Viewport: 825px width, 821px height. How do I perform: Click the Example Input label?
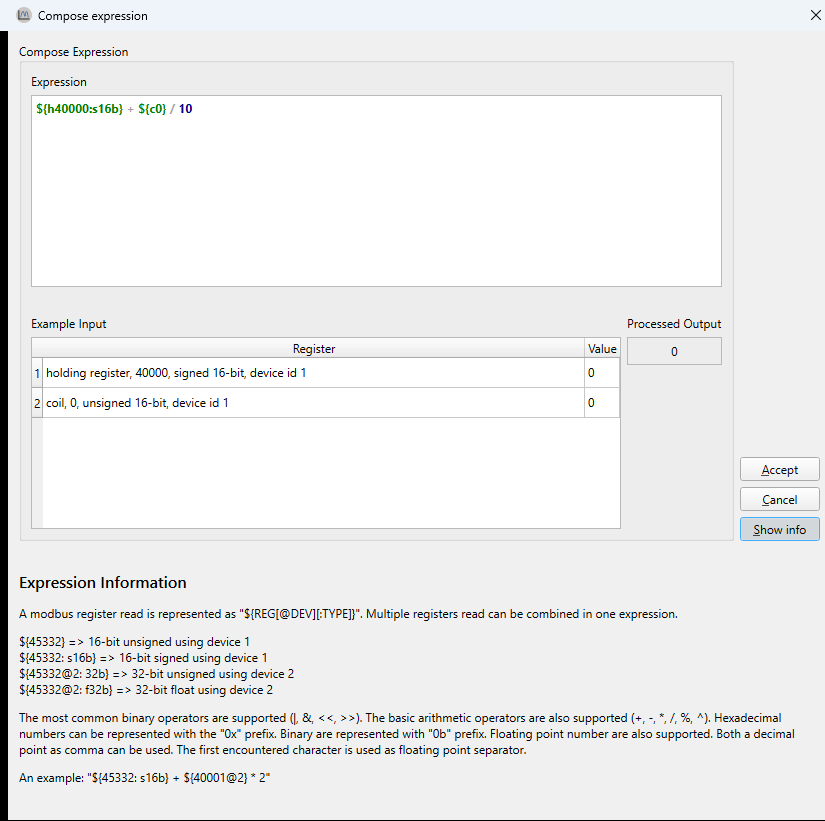tap(68, 324)
